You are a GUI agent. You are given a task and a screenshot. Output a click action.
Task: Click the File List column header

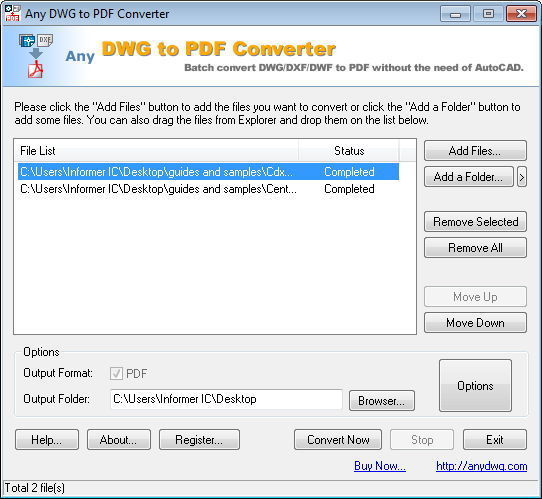coord(157,151)
